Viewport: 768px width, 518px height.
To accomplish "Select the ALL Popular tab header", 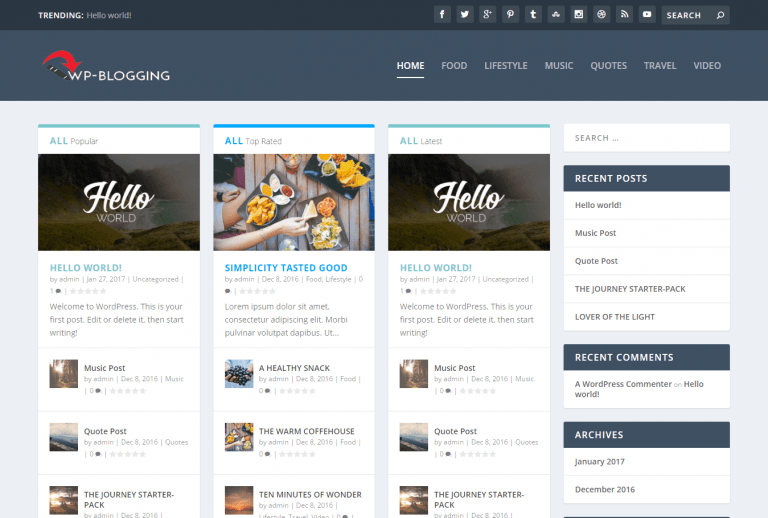I will pyautogui.click(x=74, y=141).
